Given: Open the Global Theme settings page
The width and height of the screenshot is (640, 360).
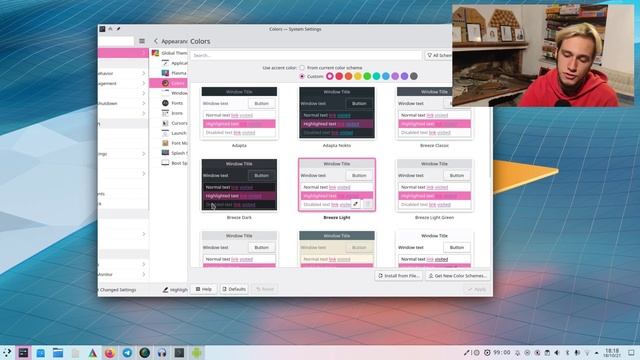Looking at the screenshot, I should pyautogui.click(x=169, y=53).
